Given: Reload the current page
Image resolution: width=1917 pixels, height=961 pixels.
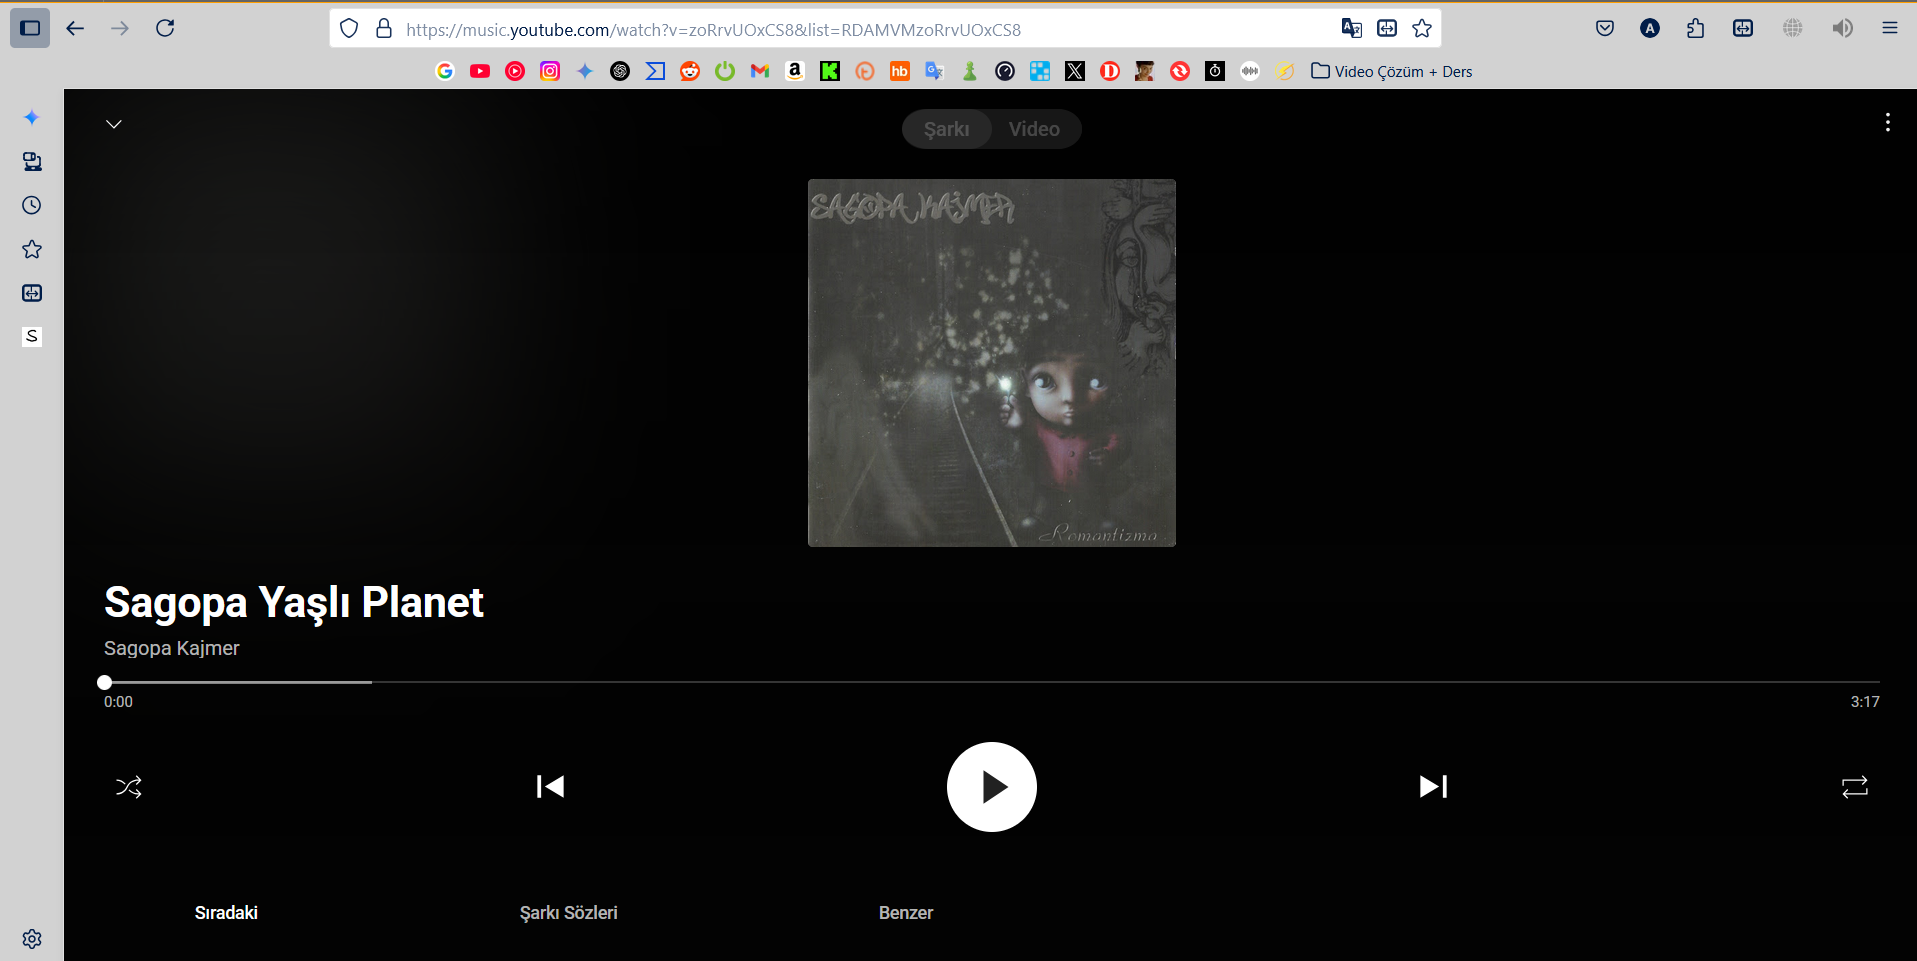Looking at the screenshot, I should tap(165, 28).
